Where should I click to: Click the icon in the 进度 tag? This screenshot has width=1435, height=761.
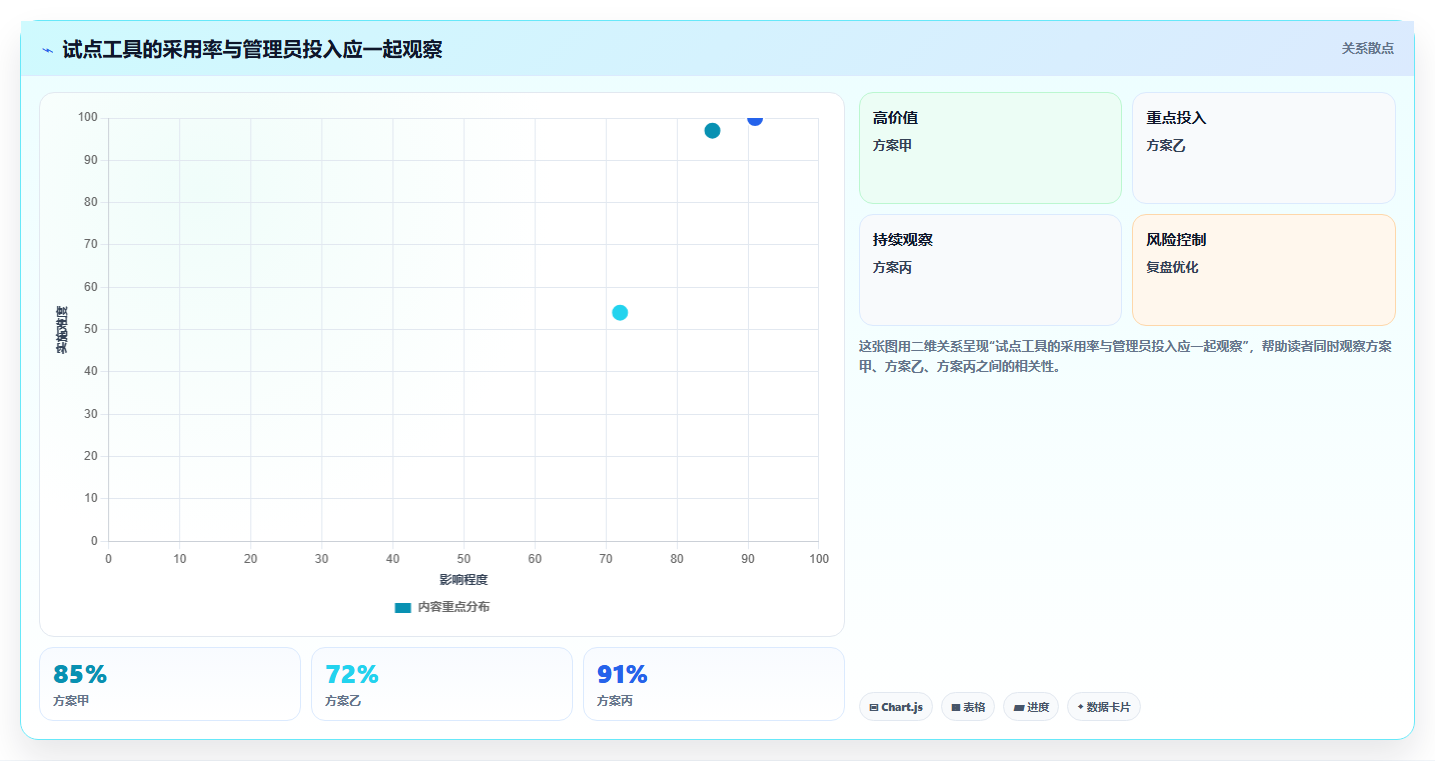point(1018,707)
